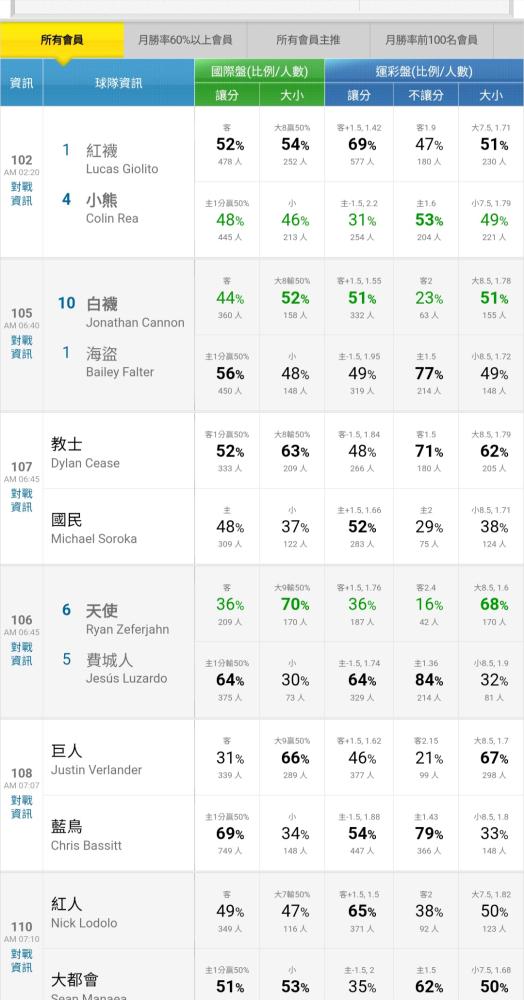Click the 球隊資訊 header cell
The height and width of the screenshot is (1000, 524).
[x=119, y=83]
